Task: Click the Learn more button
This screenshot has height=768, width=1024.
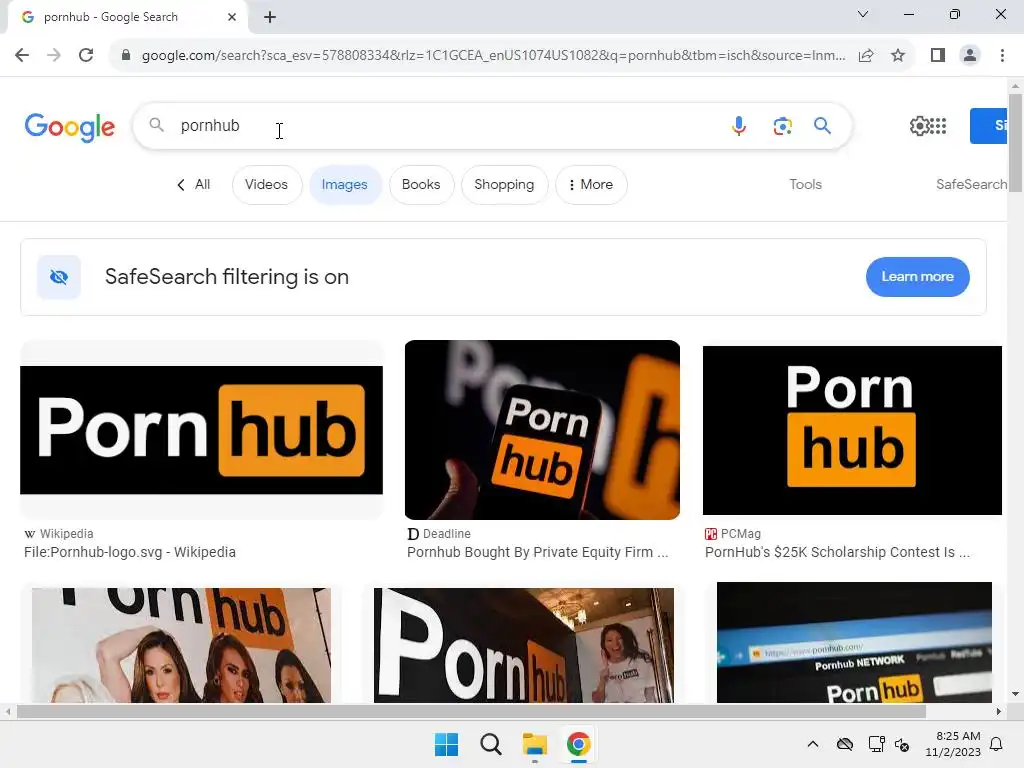Action: tap(918, 277)
